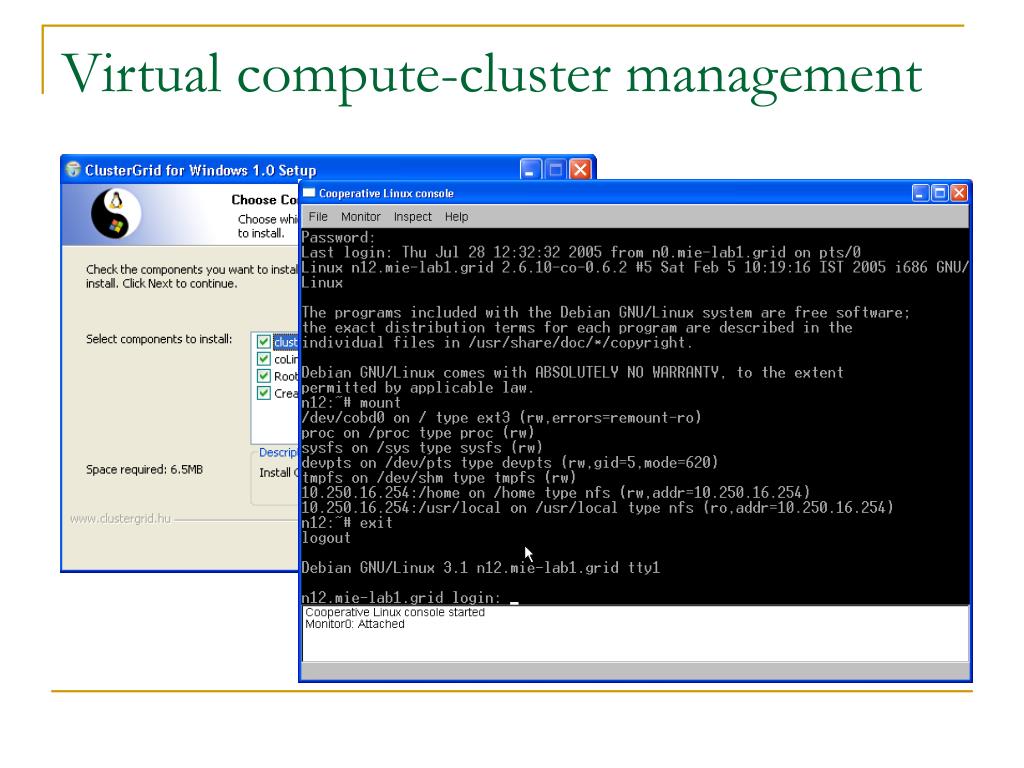This screenshot has width=1024, height=768.
Task: Click the 'n12:~# mount' command line
Action: coord(351,403)
